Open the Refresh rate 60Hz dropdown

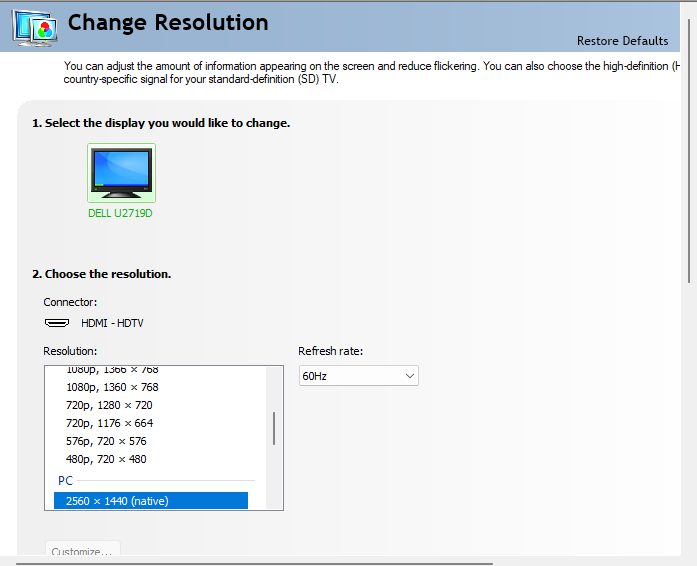pyautogui.click(x=359, y=376)
